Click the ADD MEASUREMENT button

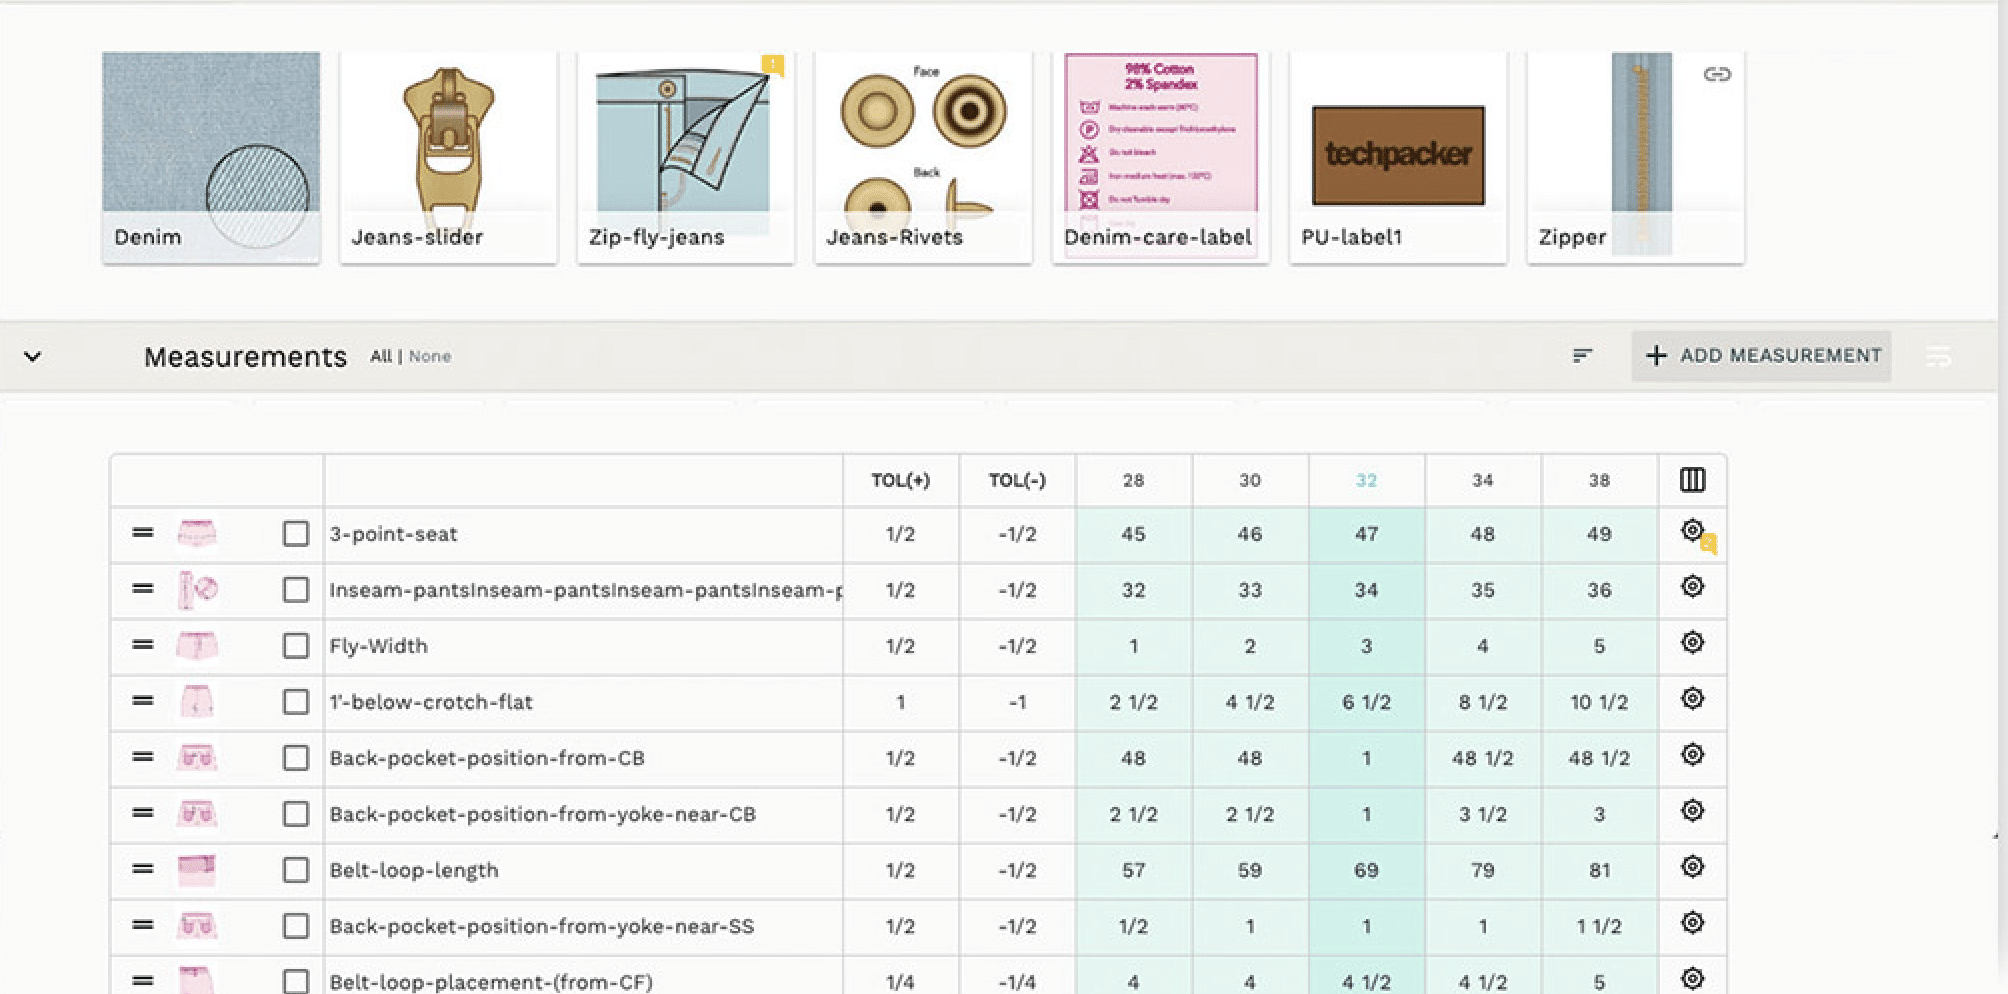pos(1761,356)
